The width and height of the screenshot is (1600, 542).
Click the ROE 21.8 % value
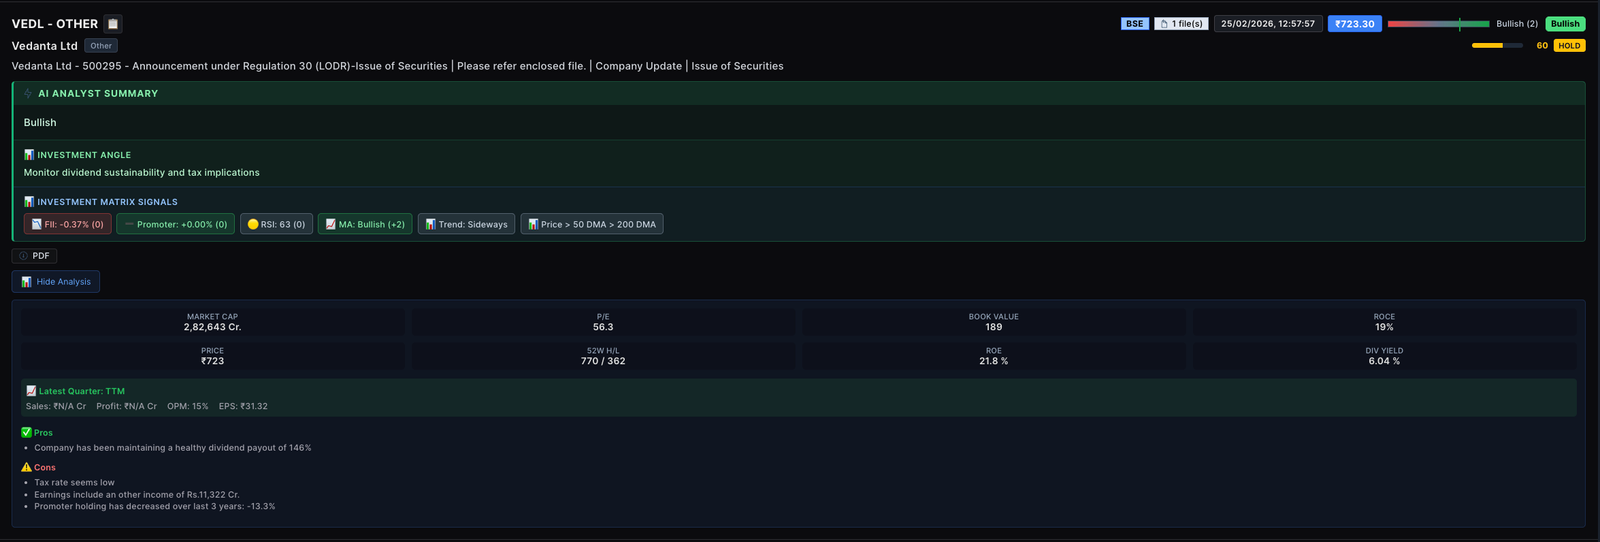[993, 361]
